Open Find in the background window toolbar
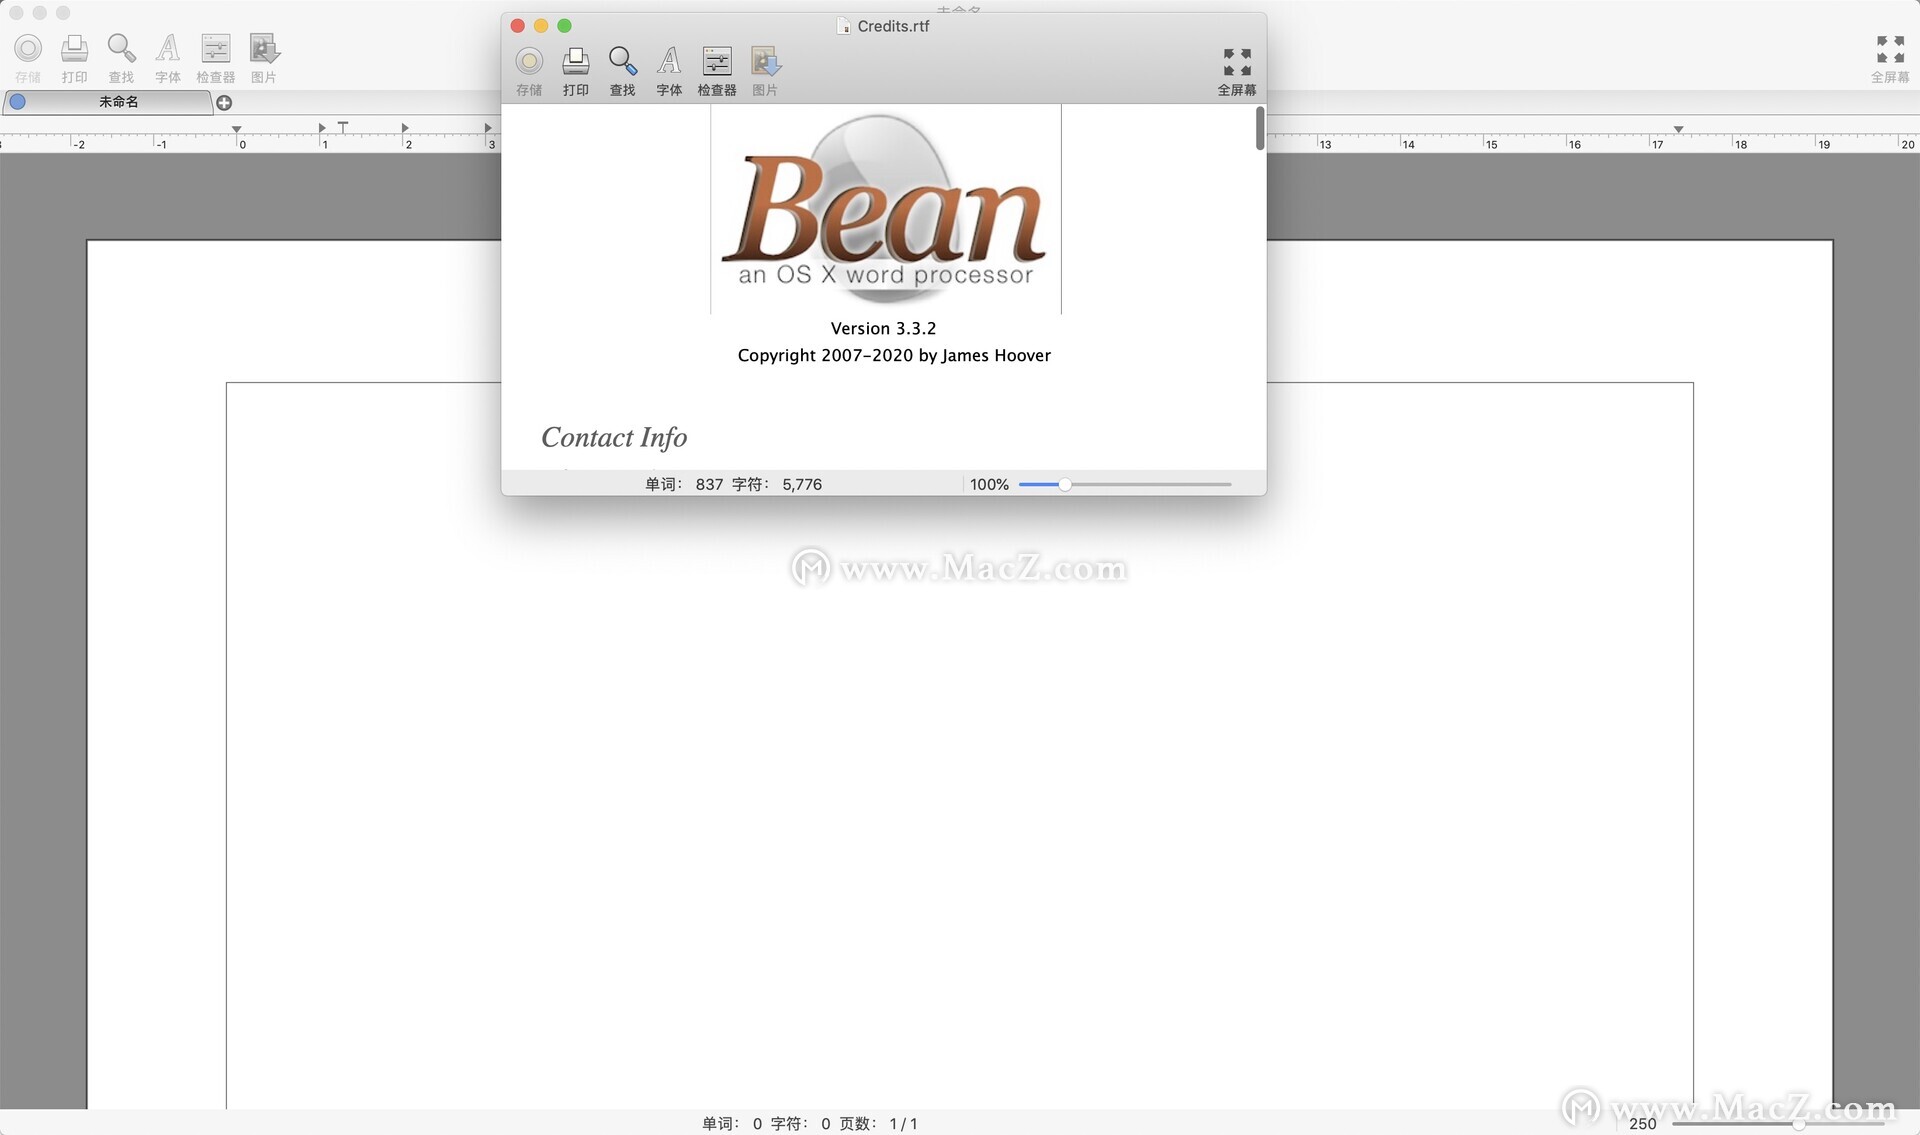The height and width of the screenshot is (1135, 1920). (x=121, y=48)
